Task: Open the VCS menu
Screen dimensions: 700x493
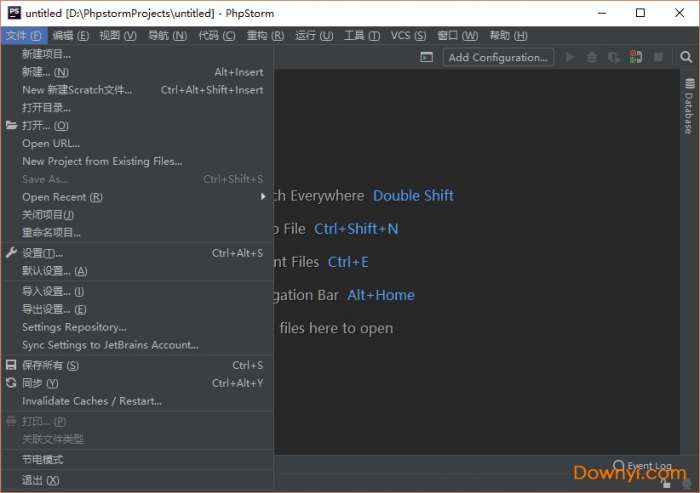Action: coord(406,35)
